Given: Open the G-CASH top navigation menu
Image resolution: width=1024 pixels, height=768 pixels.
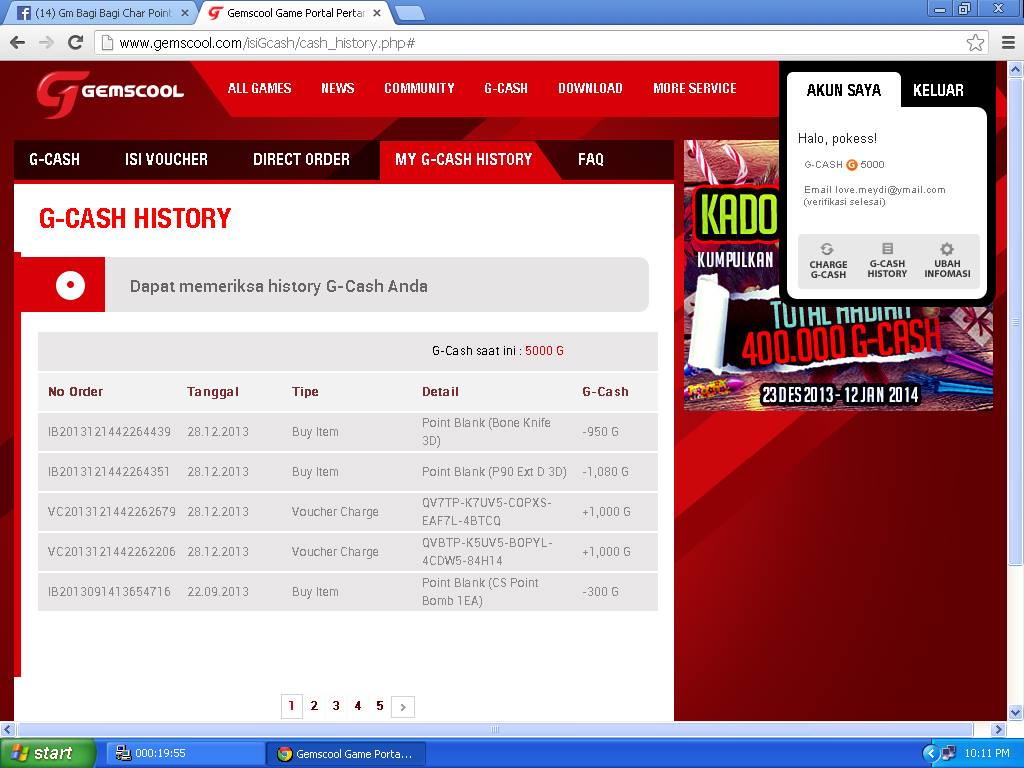Looking at the screenshot, I should (506, 88).
